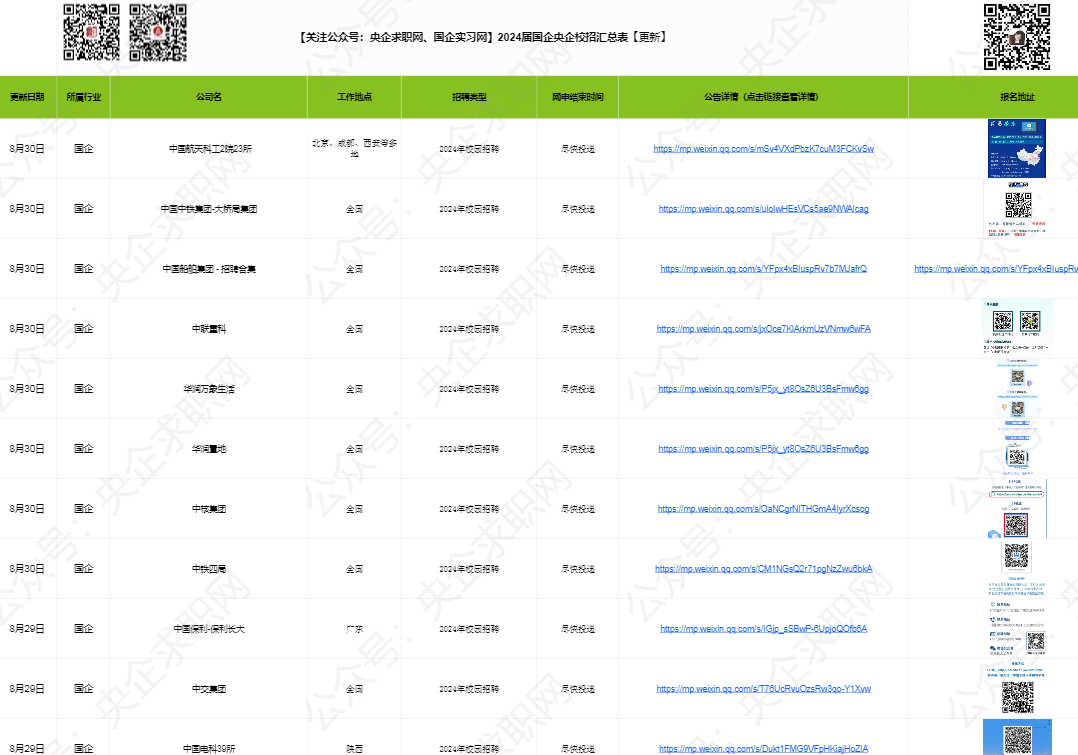Open the signup QR image for 中国中铁集团-大桥局集团

tap(1018, 208)
